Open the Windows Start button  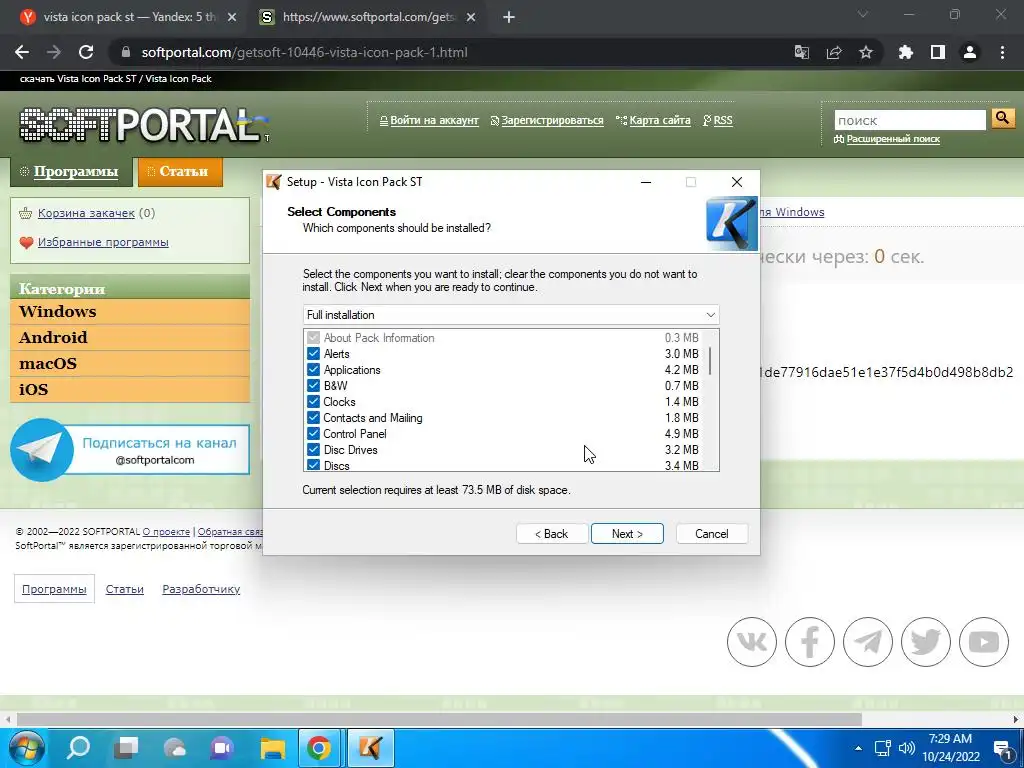(x=26, y=748)
